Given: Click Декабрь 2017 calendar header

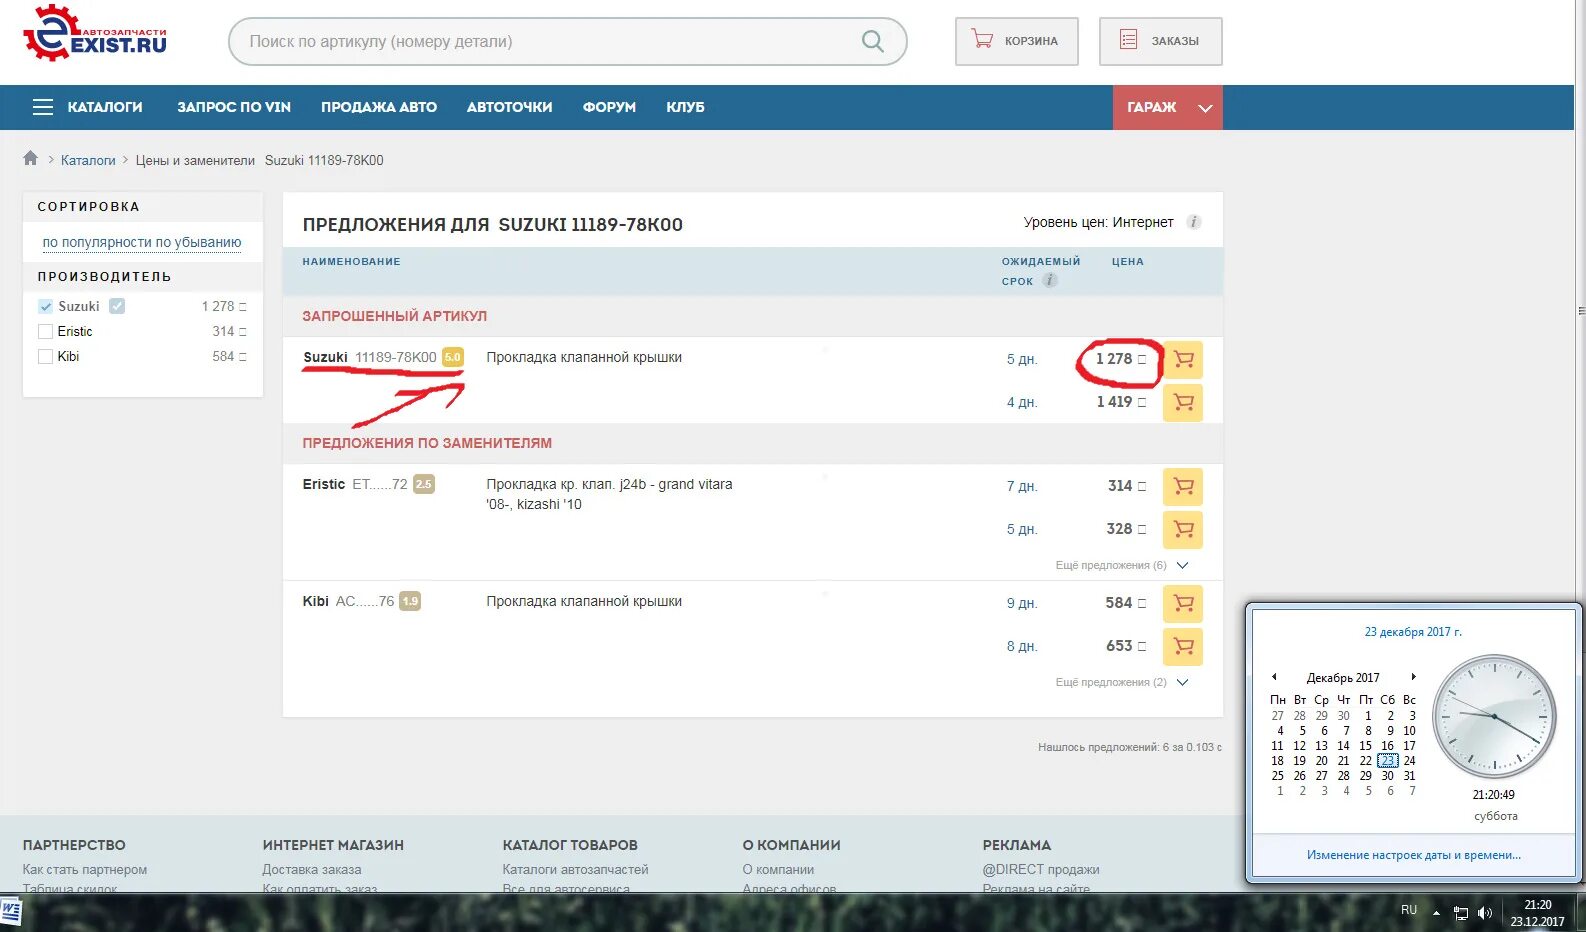Looking at the screenshot, I should pyautogui.click(x=1343, y=677).
